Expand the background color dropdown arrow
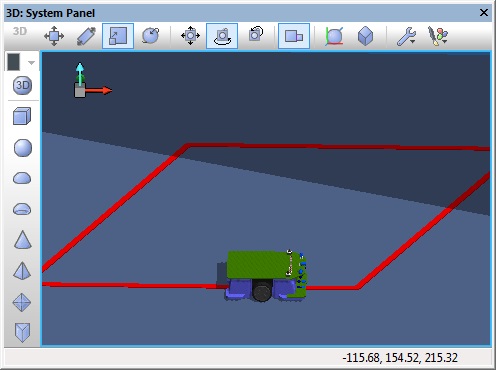This screenshot has width=496, height=370. [31, 63]
